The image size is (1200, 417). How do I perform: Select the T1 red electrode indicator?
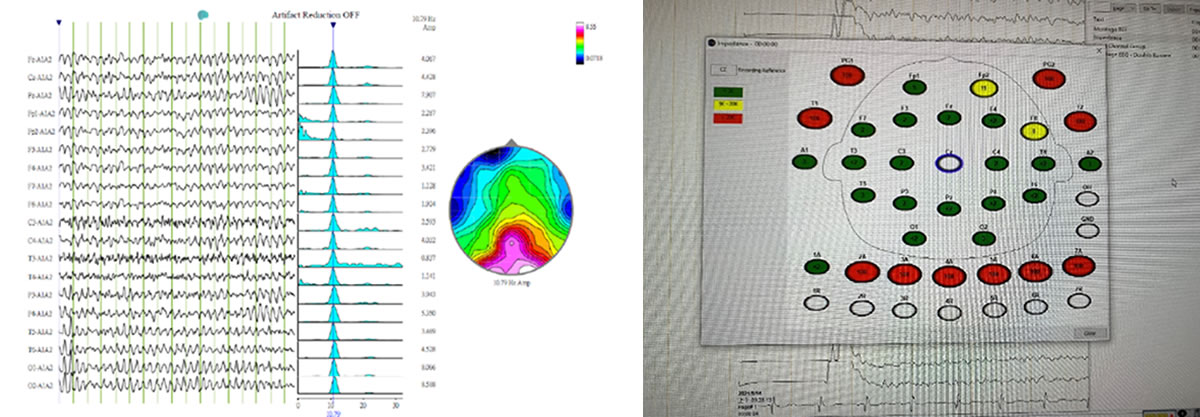815,118
